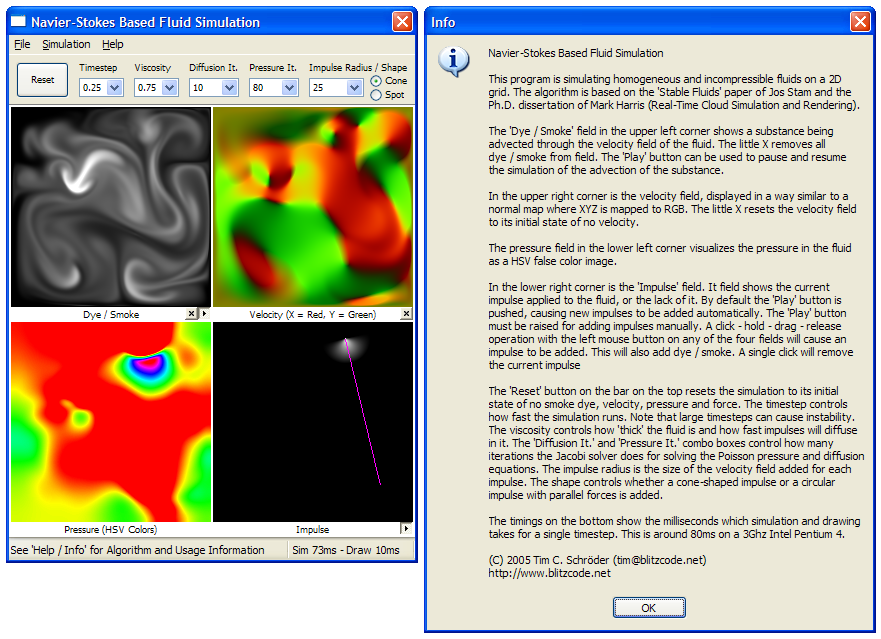Reset velocity with the Velocity X button

(x=406, y=314)
